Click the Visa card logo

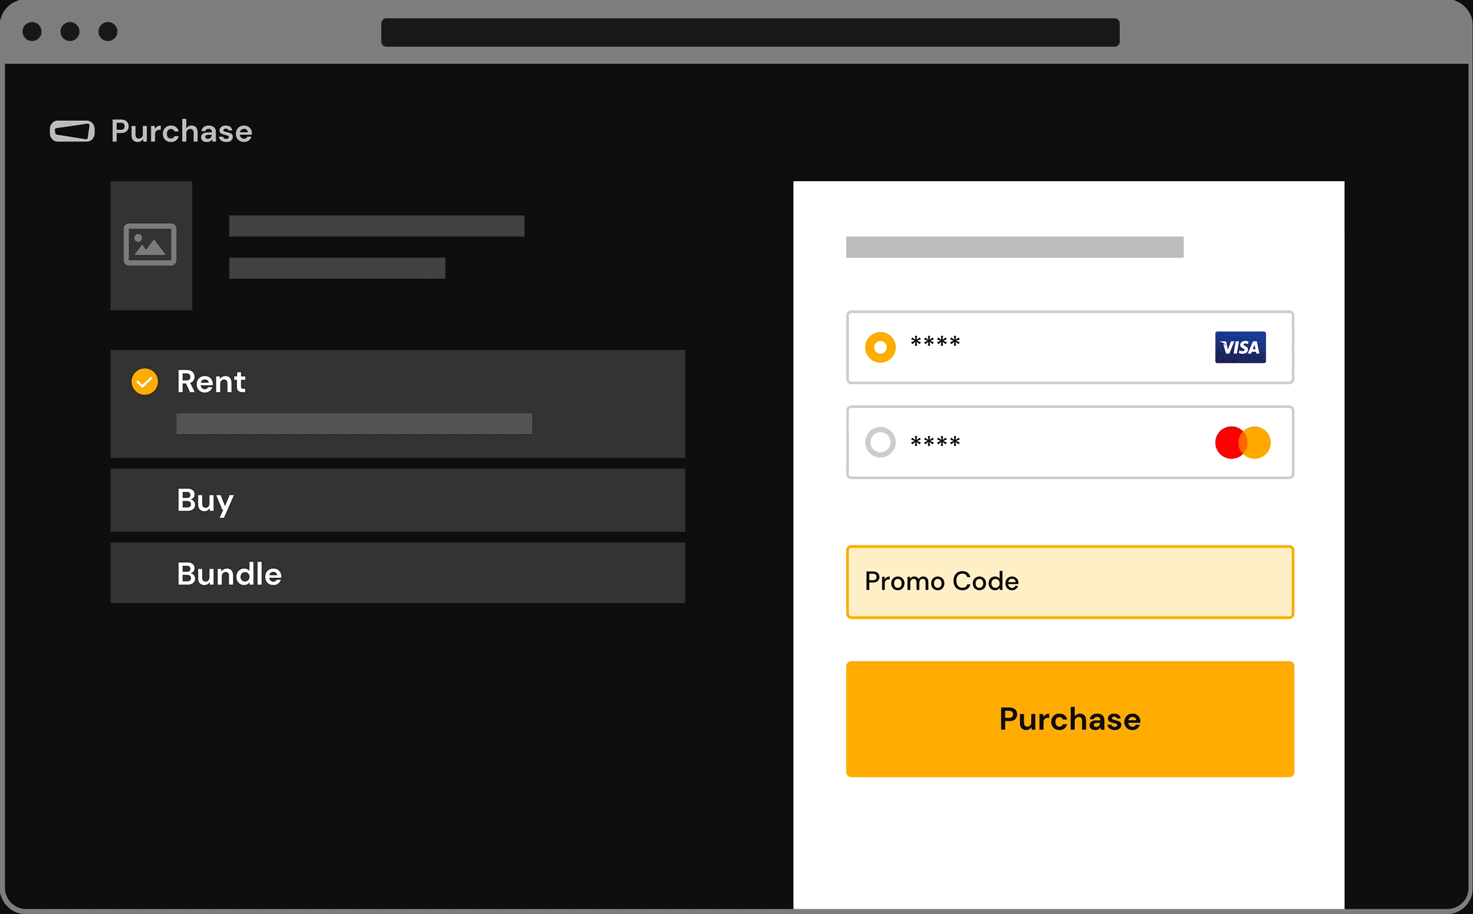coord(1240,347)
